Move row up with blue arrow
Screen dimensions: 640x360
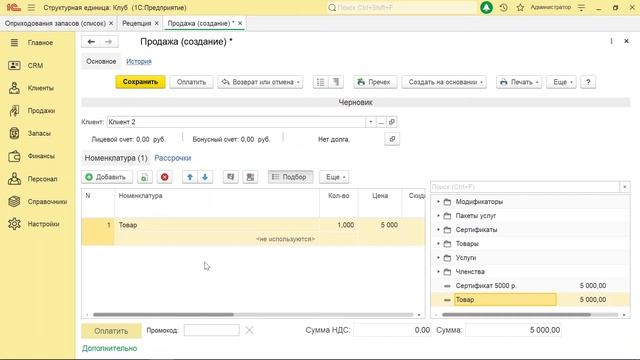[190, 177]
